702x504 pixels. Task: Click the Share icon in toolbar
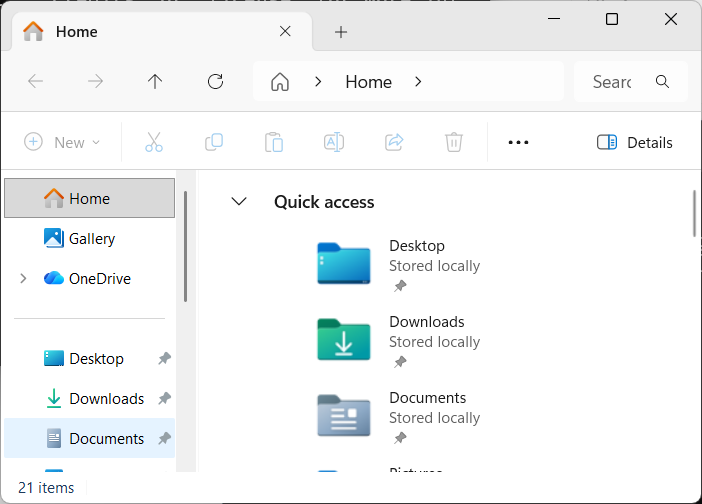pos(394,142)
